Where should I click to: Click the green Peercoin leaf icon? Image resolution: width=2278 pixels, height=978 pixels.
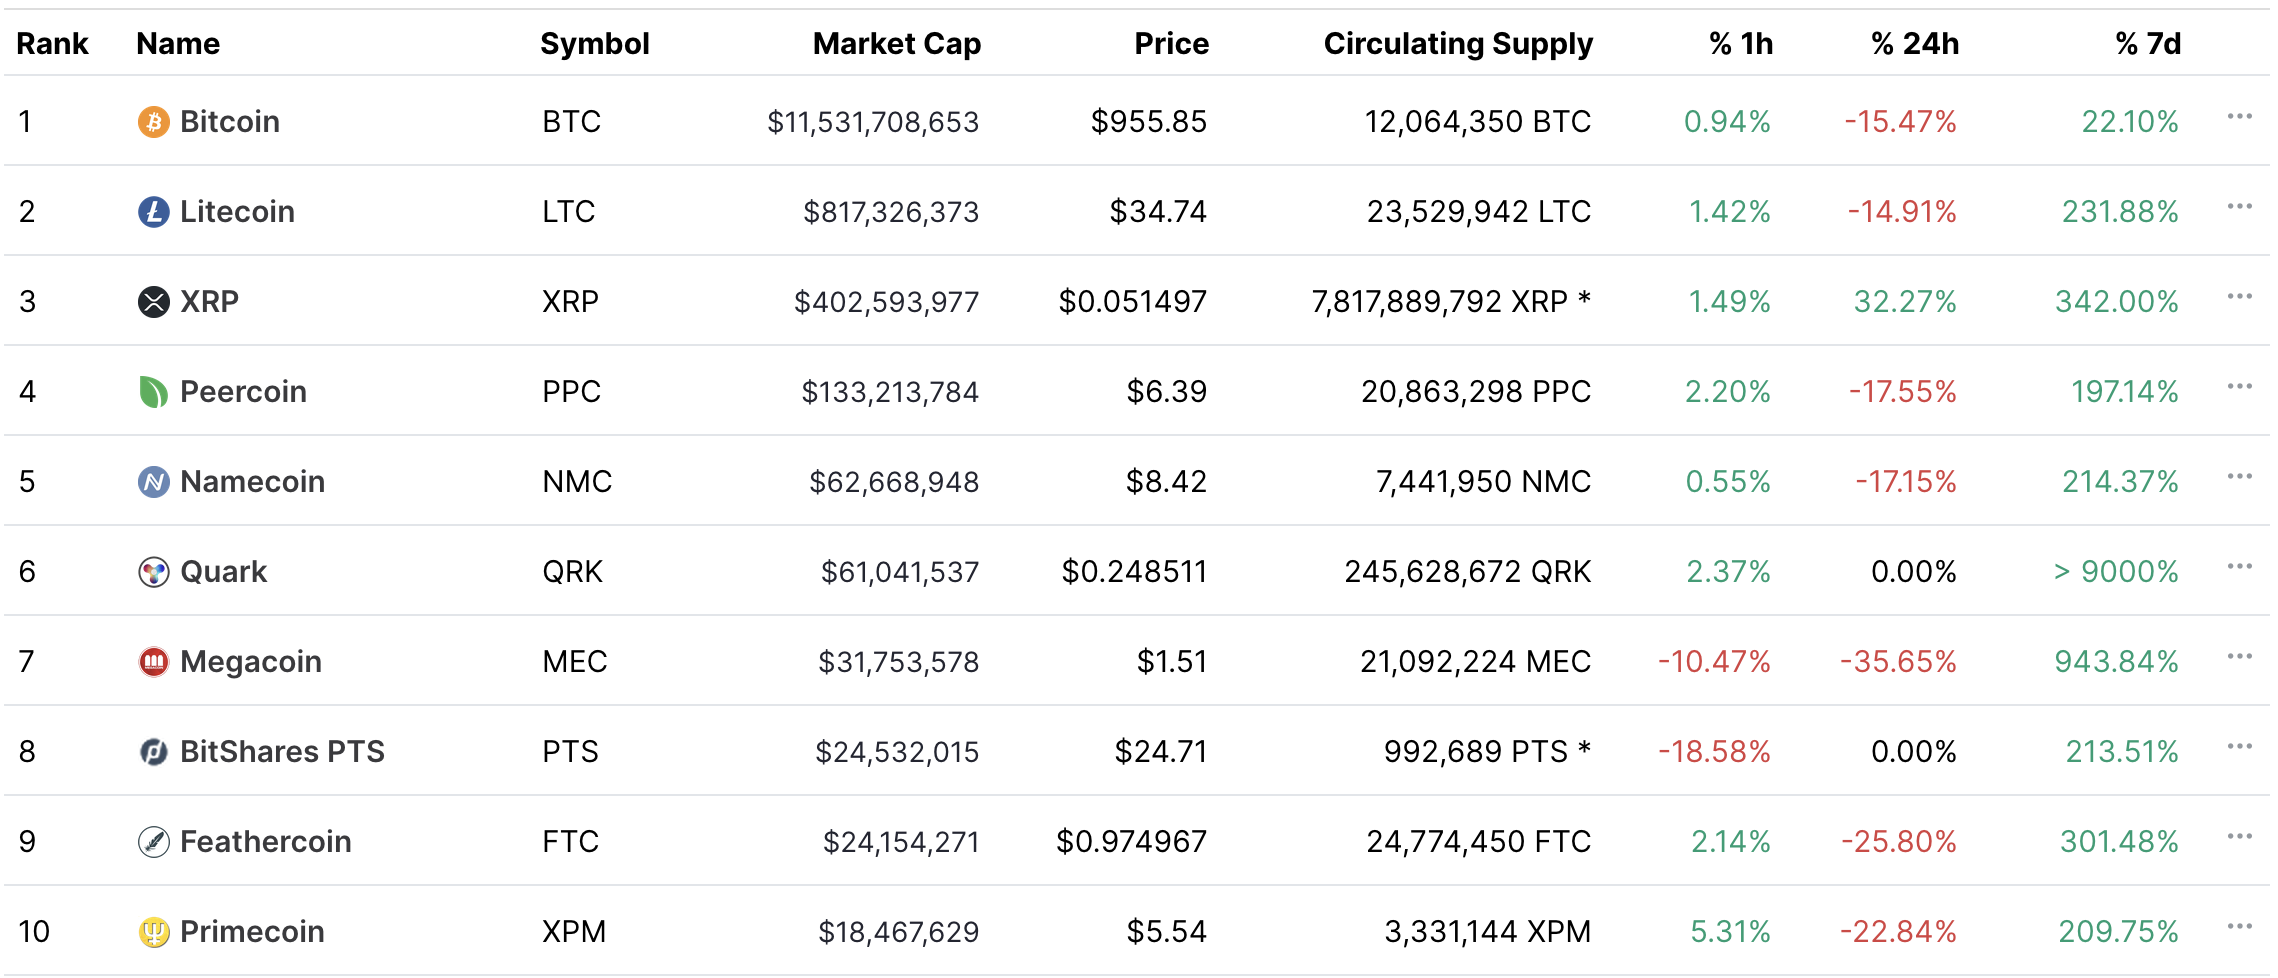tap(152, 392)
